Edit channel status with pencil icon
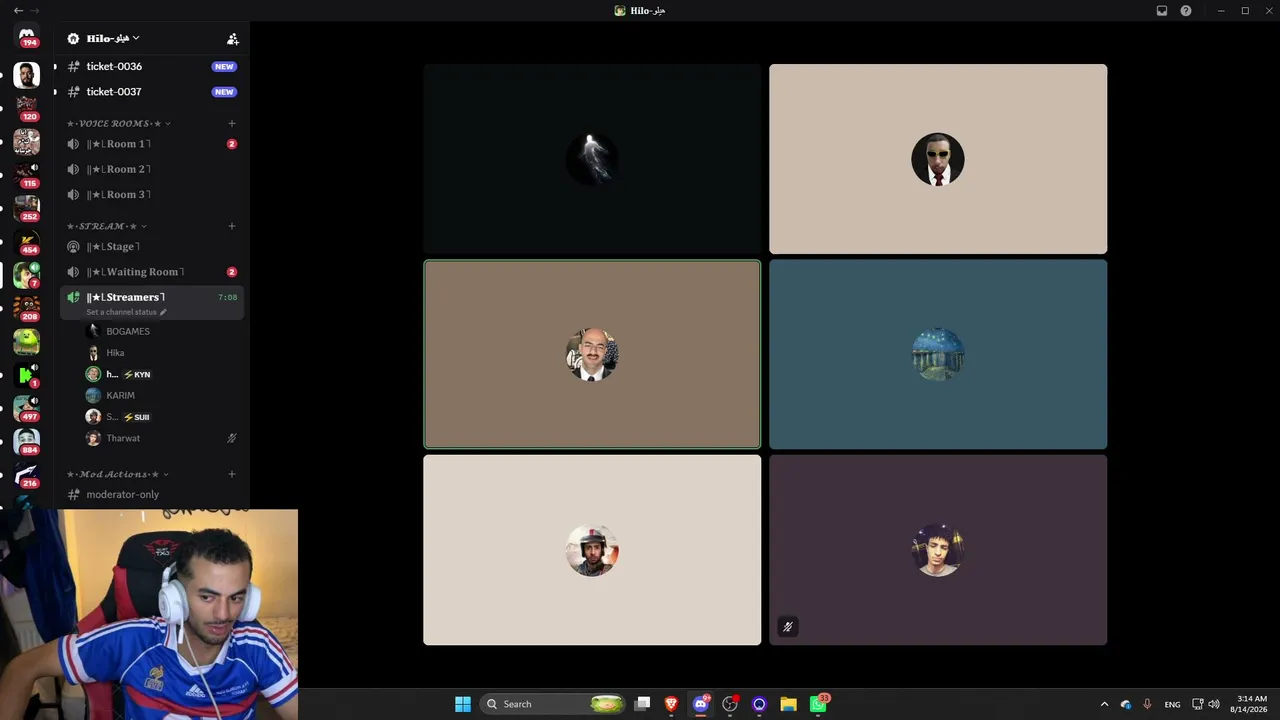Image resolution: width=1280 pixels, height=720 pixels. pos(163,312)
